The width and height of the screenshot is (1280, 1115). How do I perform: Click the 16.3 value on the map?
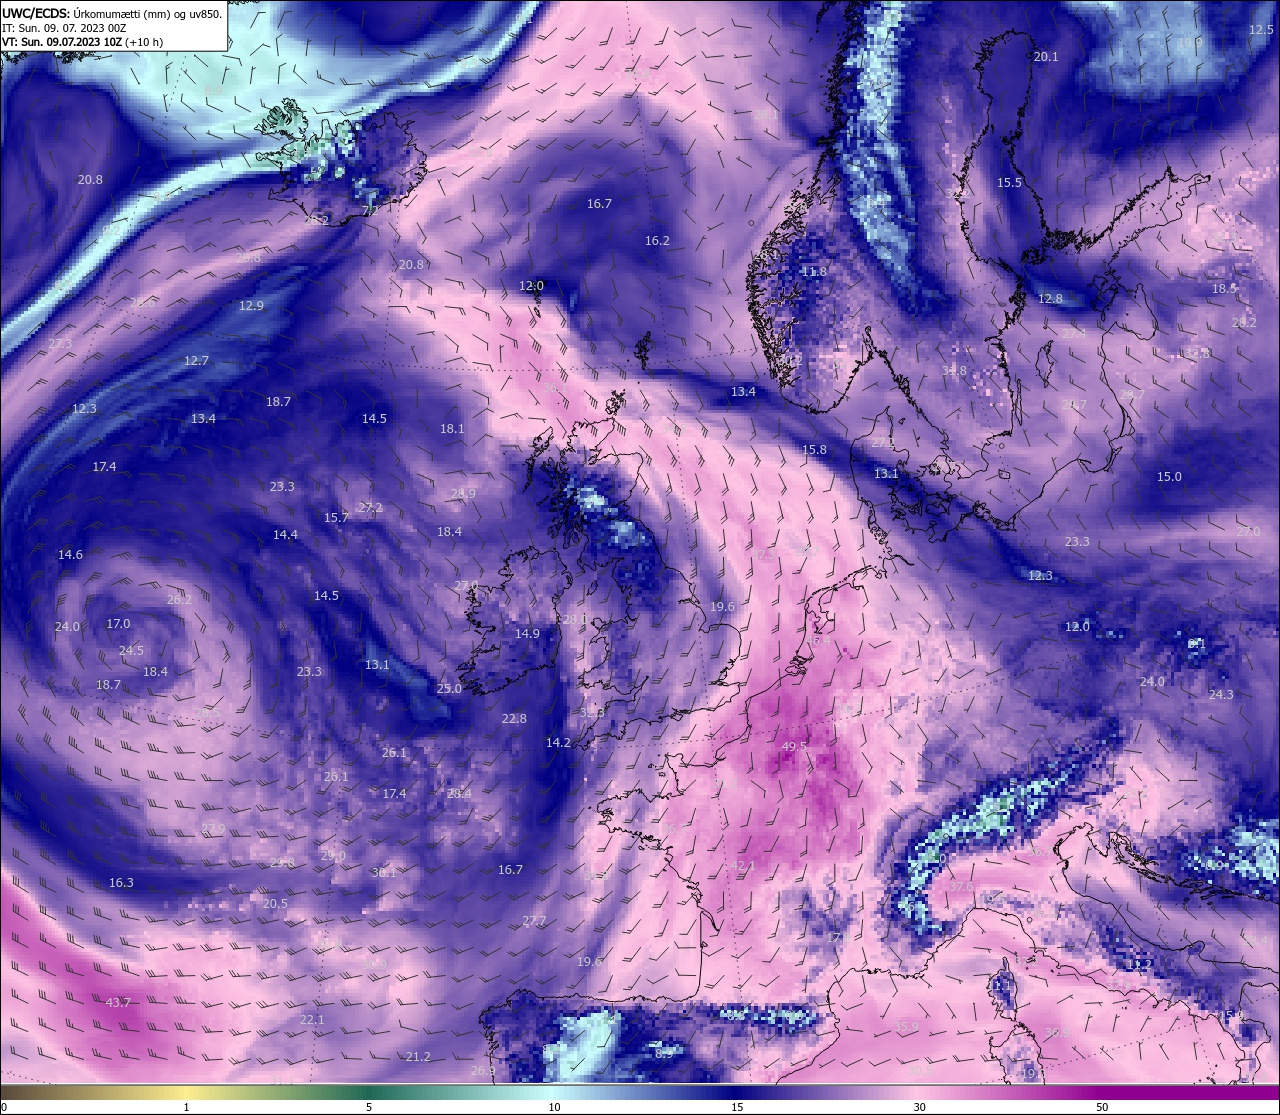tap(121, 882)
